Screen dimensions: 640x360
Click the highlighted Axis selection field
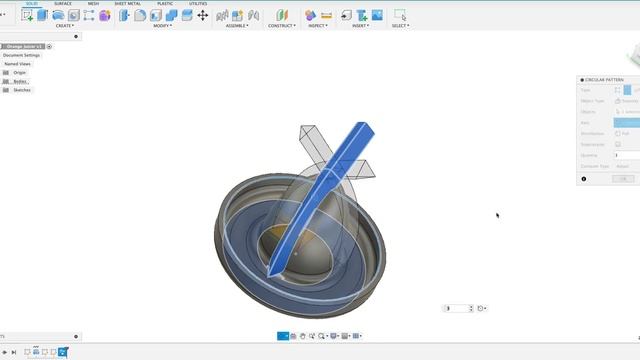pyautogui.click(x=627, y=122)
